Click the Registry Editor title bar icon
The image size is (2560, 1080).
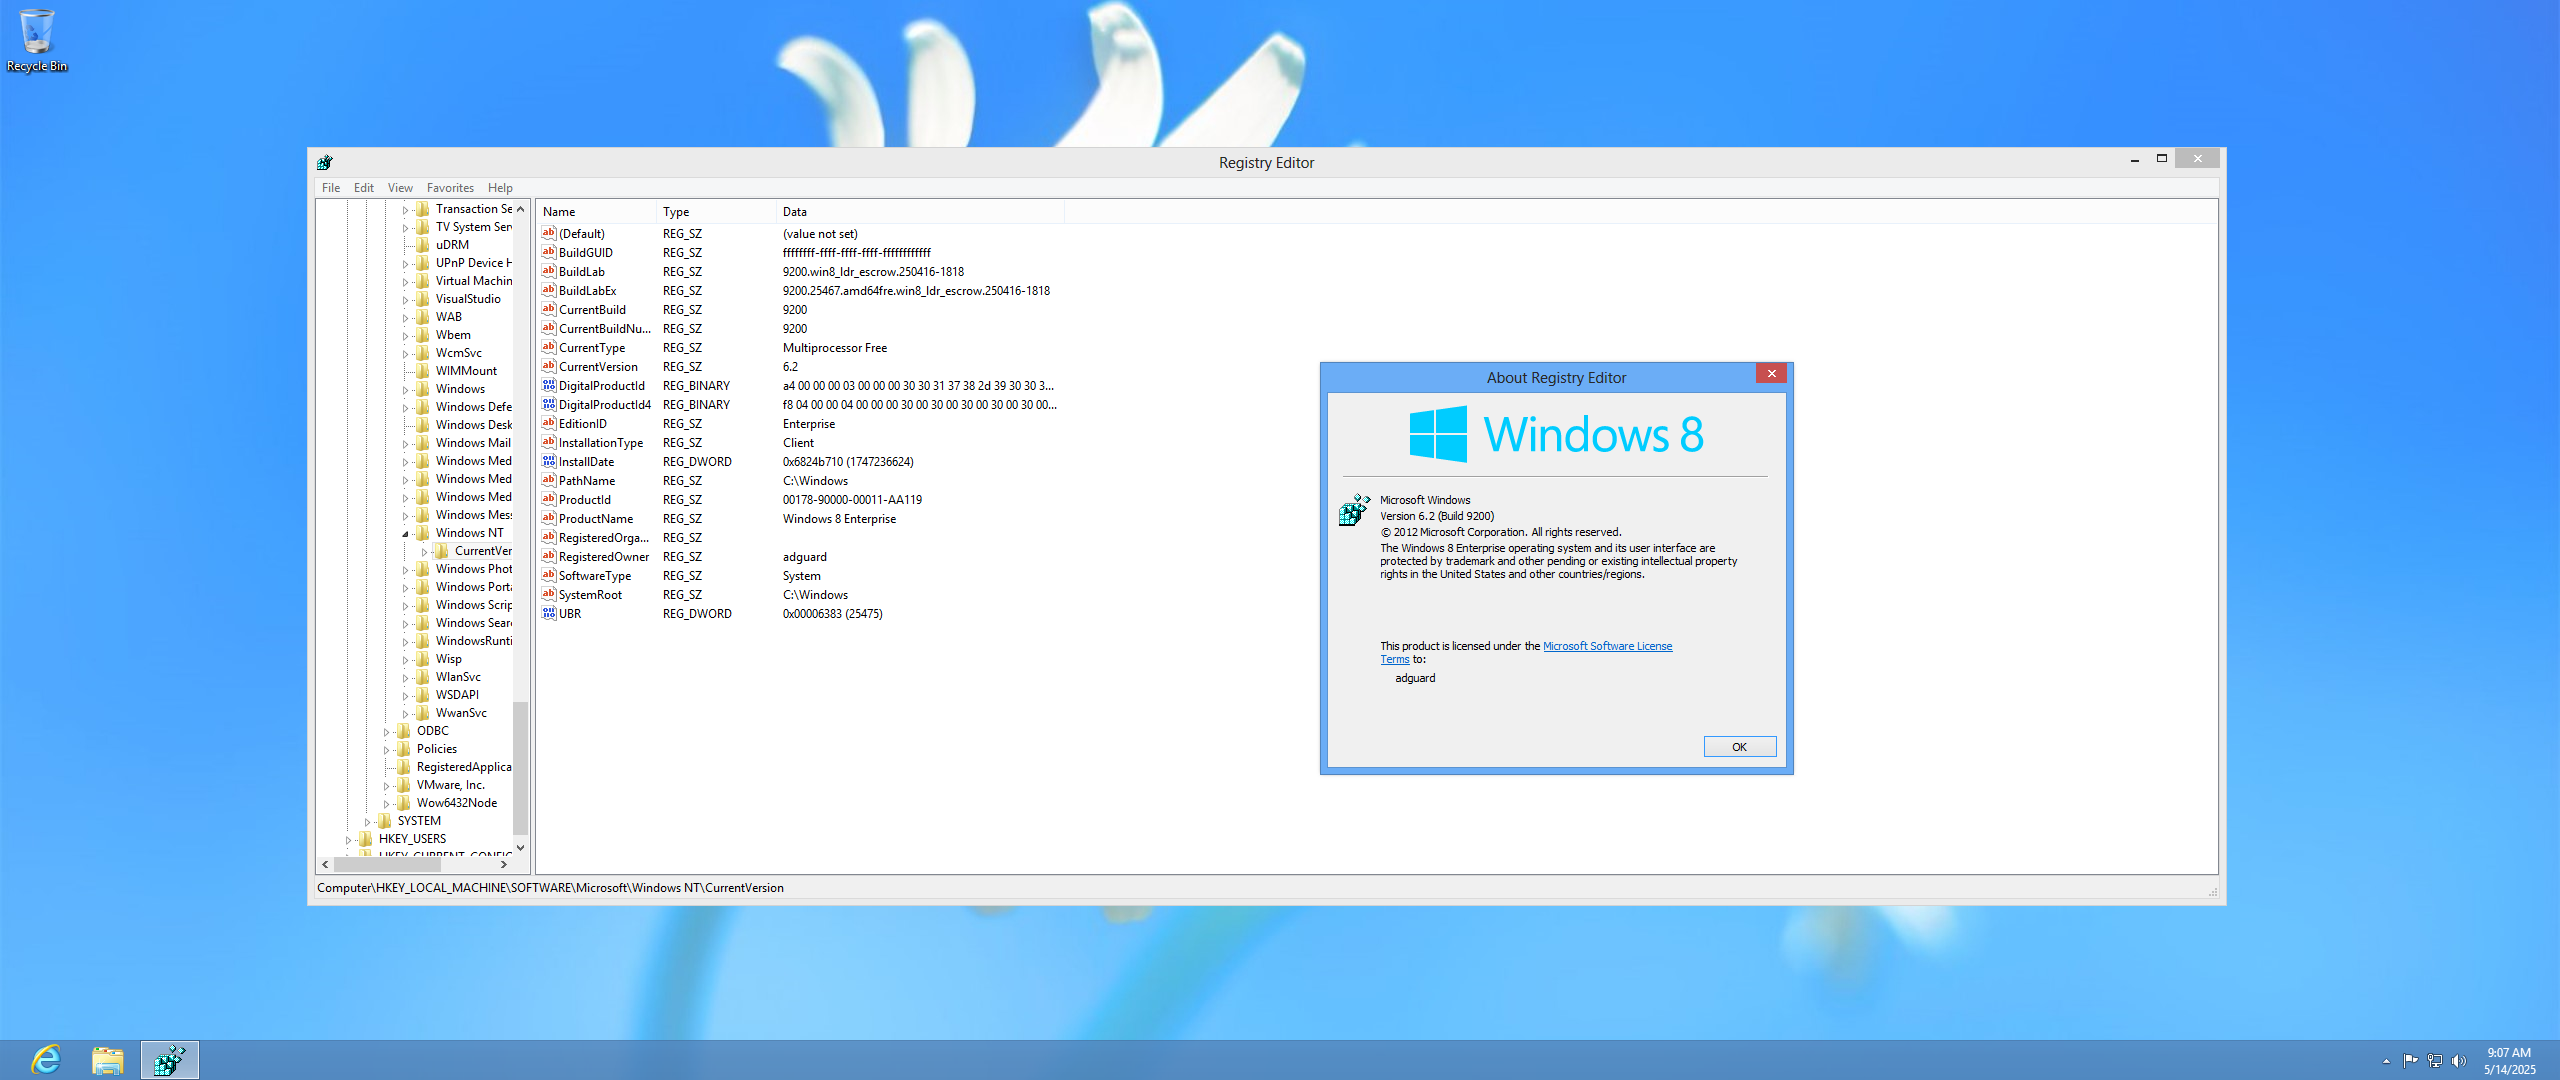click(x=324, y=162)
